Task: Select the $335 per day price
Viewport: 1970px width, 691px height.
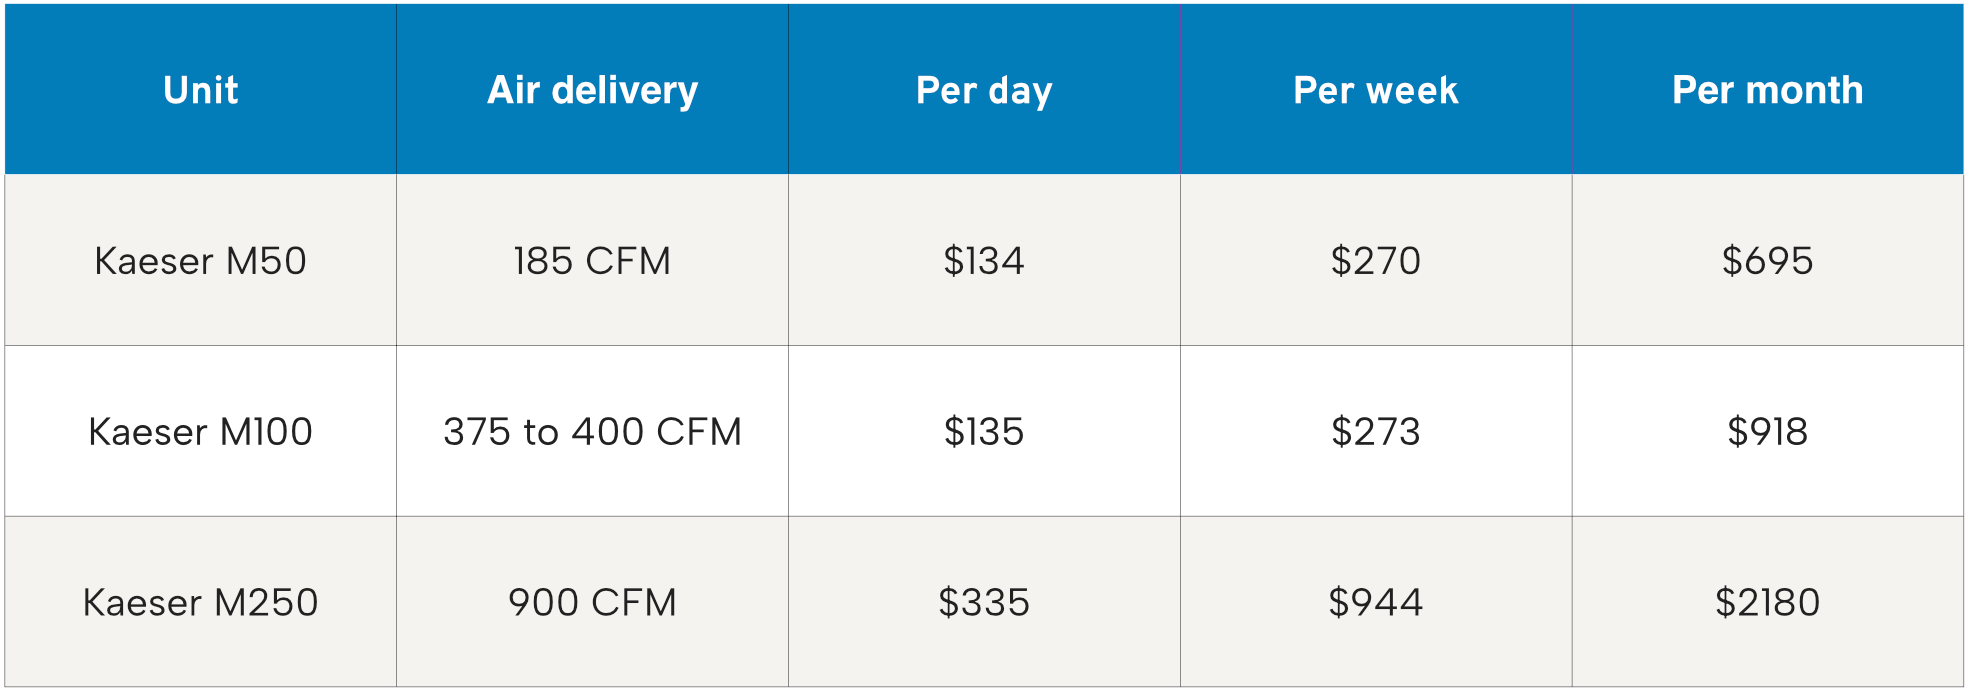Action: (x=985, y=603)
